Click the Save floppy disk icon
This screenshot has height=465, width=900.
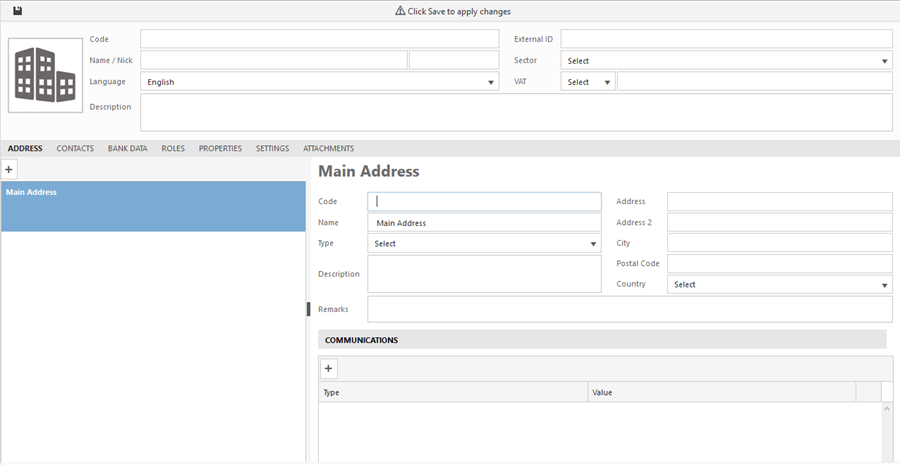coord(17,11)
